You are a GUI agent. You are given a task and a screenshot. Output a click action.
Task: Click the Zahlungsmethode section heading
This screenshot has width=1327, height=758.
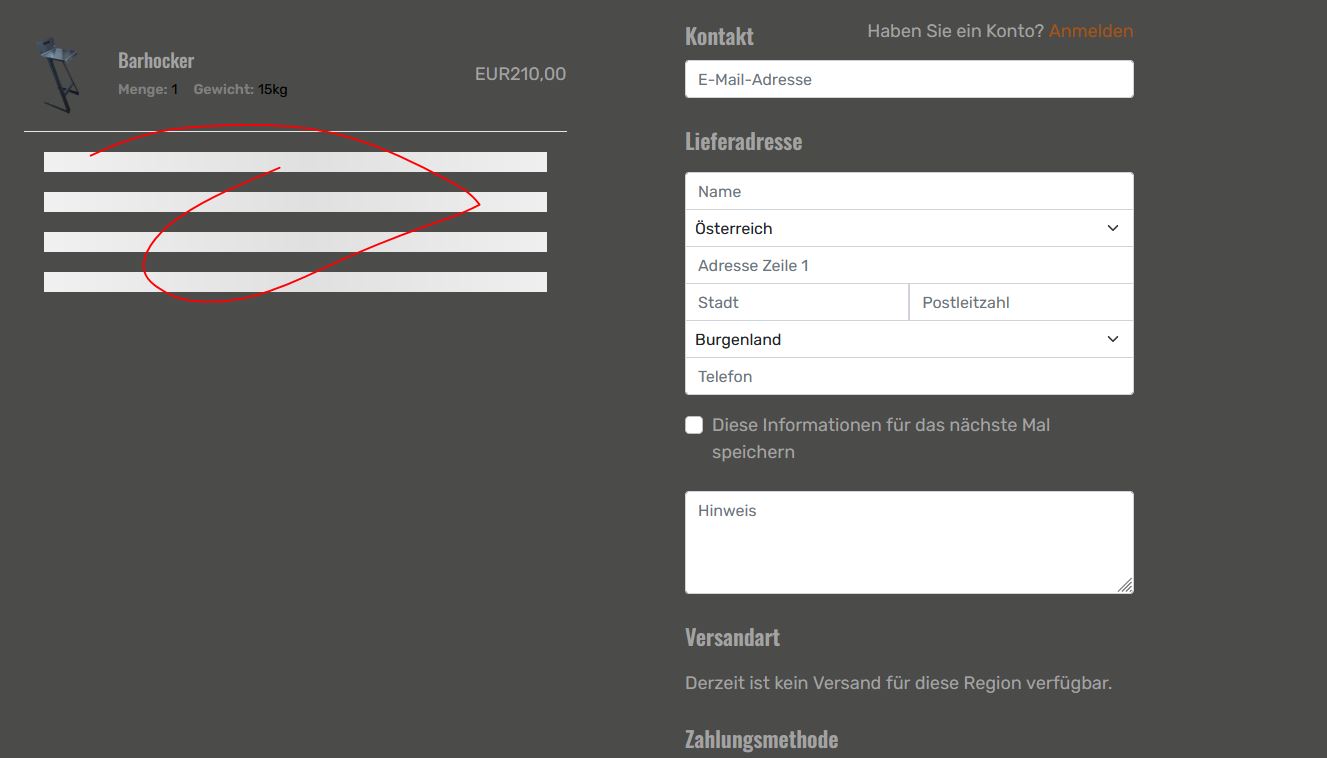(761, 740)
